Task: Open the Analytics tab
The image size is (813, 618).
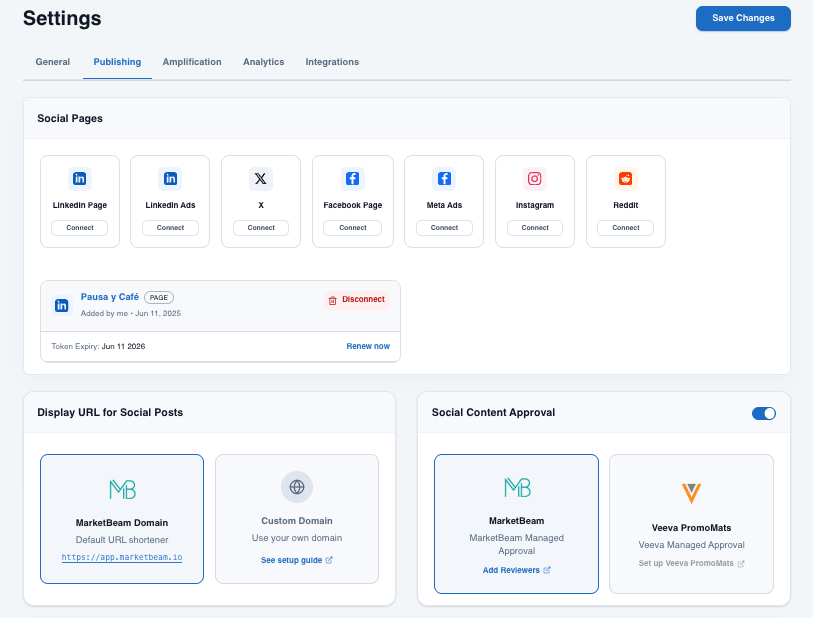Action: click(263, 62)
